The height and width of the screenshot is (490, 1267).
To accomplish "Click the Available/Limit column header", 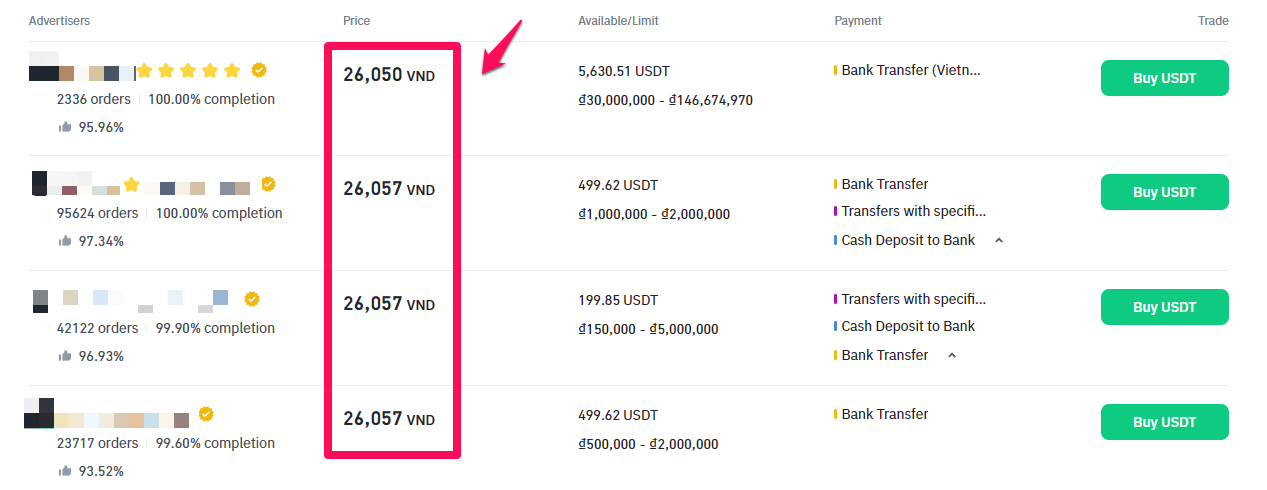I will [x=618, y=21].
